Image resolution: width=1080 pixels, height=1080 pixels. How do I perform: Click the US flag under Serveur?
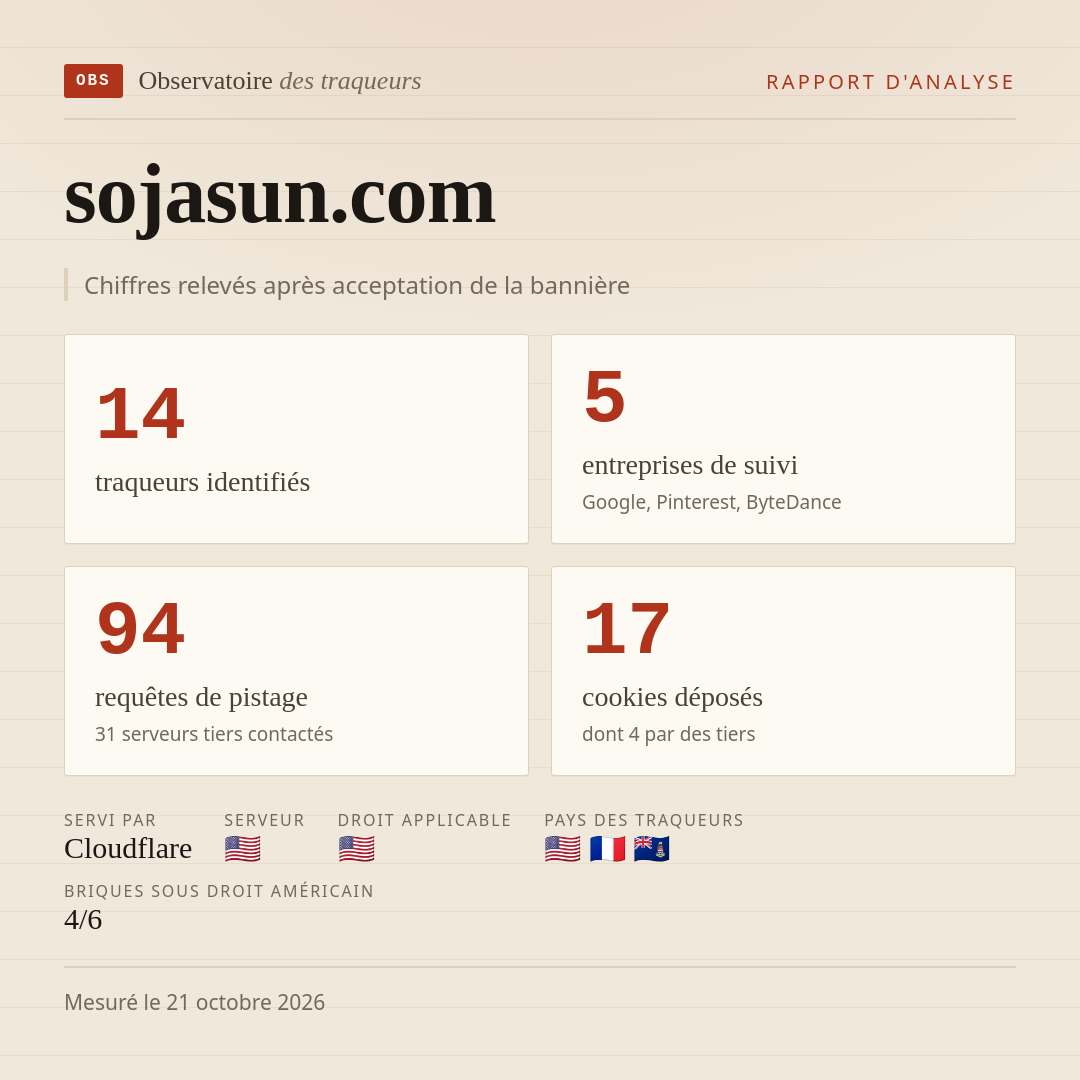tap(242, 849)
